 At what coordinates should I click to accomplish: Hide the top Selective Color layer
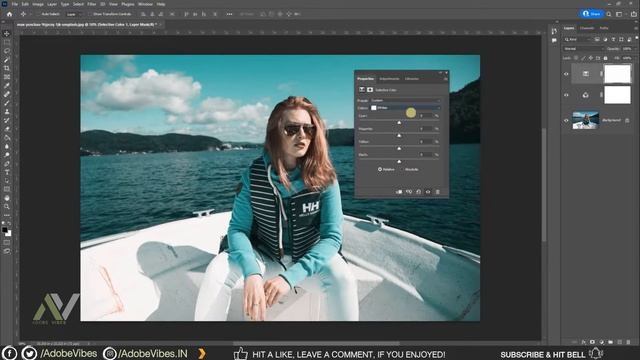coord(566,74)
